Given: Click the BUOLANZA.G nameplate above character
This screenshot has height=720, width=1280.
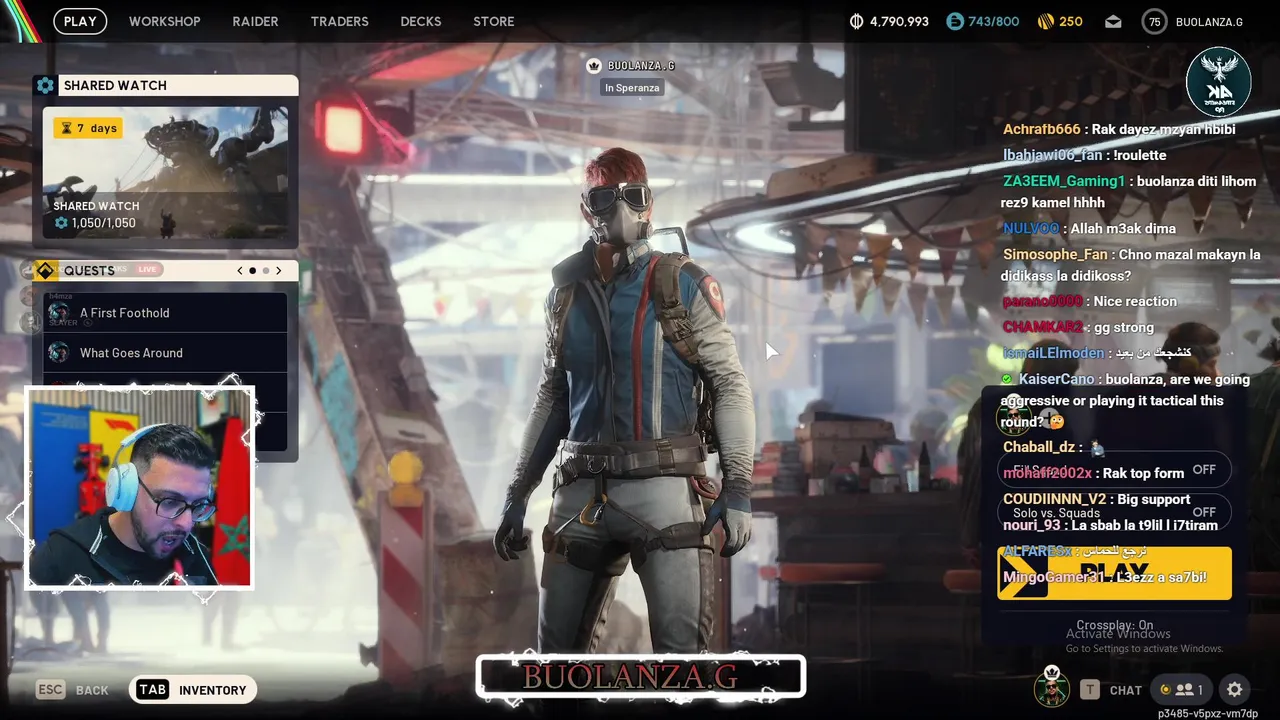Looking at the screenshot, I should point(641,66).
